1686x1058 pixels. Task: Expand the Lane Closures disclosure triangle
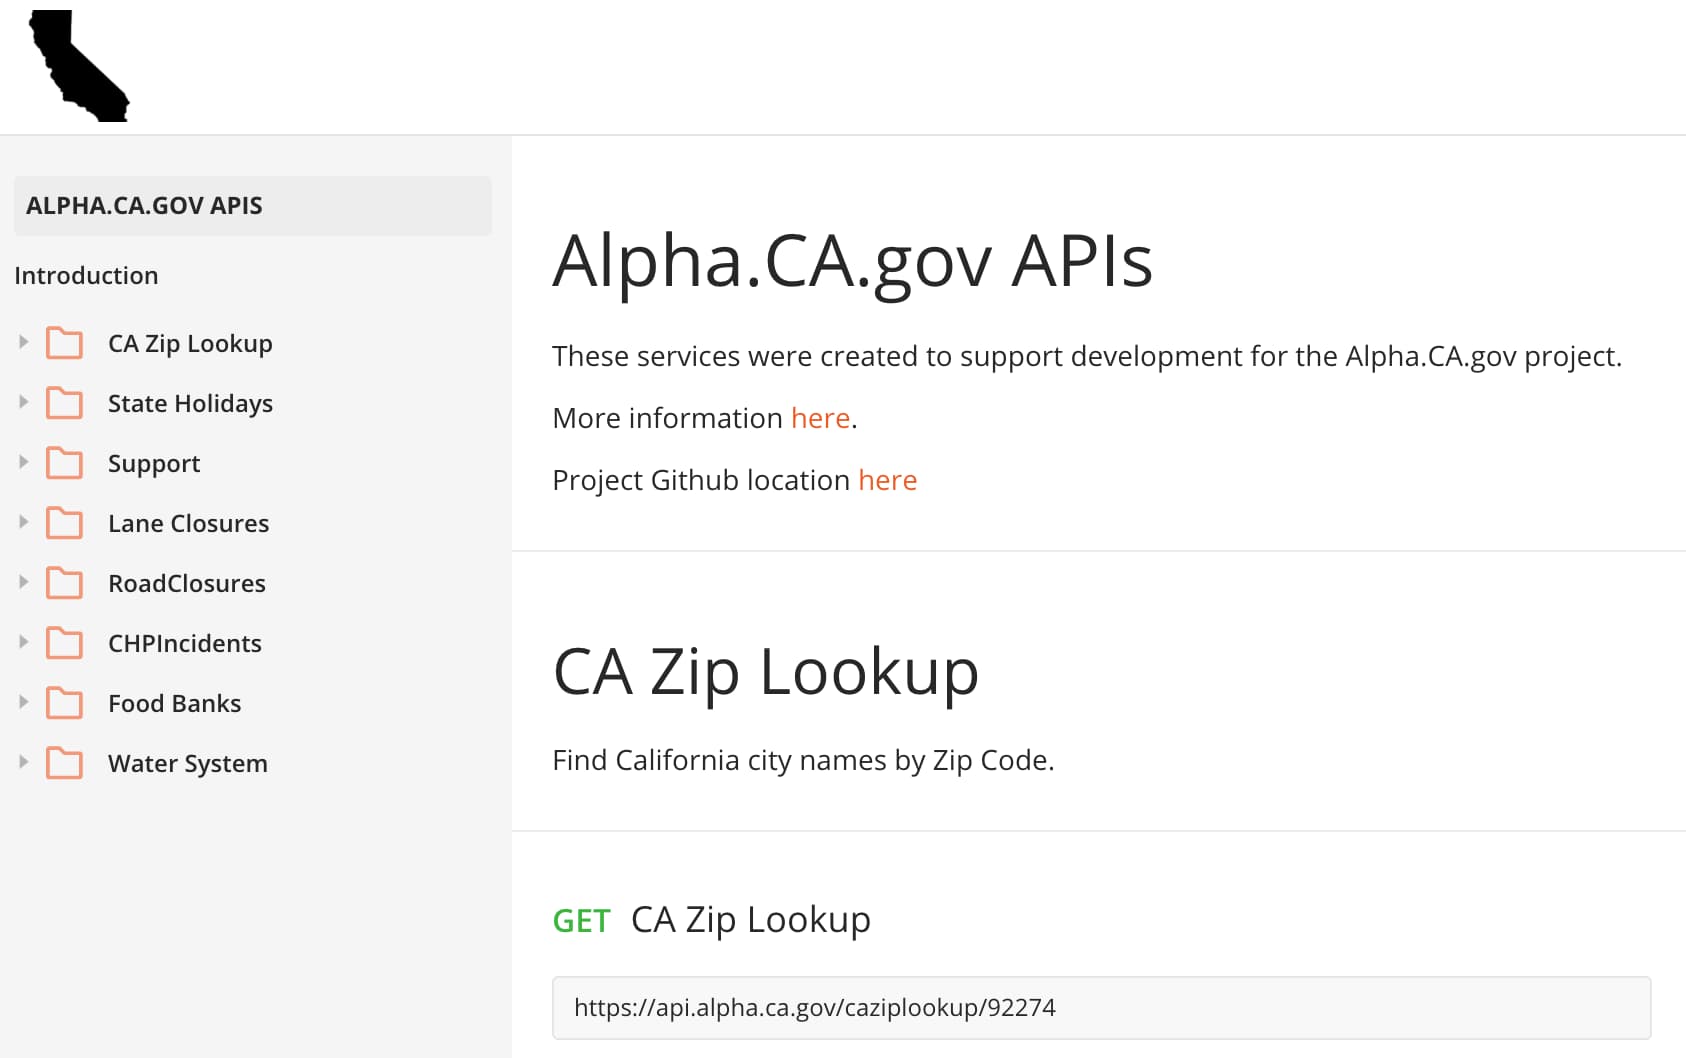tap(24, 522)
